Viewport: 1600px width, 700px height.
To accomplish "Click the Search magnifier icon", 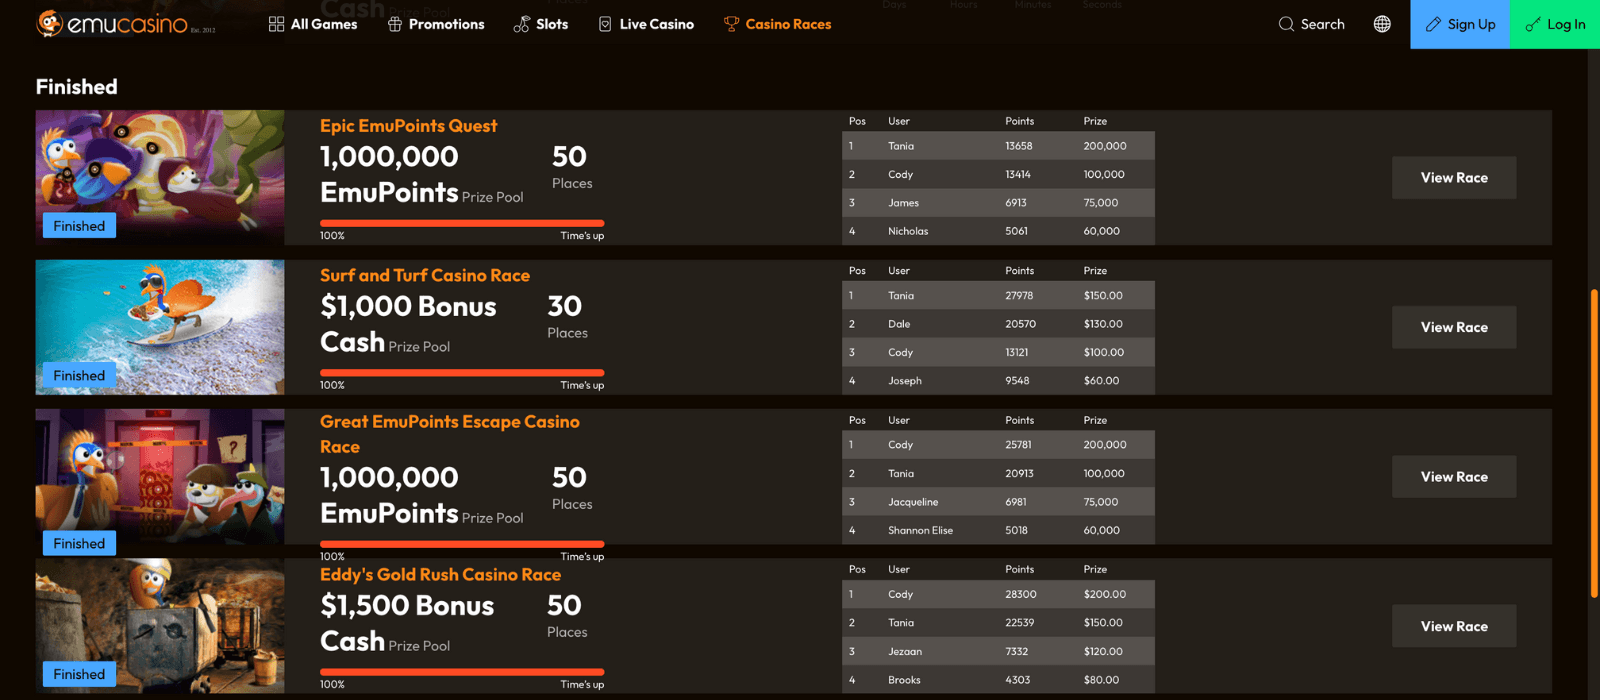I will (1286, 24).
